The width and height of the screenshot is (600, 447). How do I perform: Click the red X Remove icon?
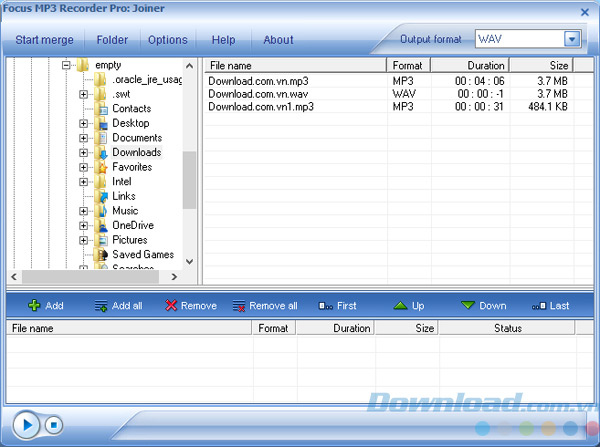171,305
